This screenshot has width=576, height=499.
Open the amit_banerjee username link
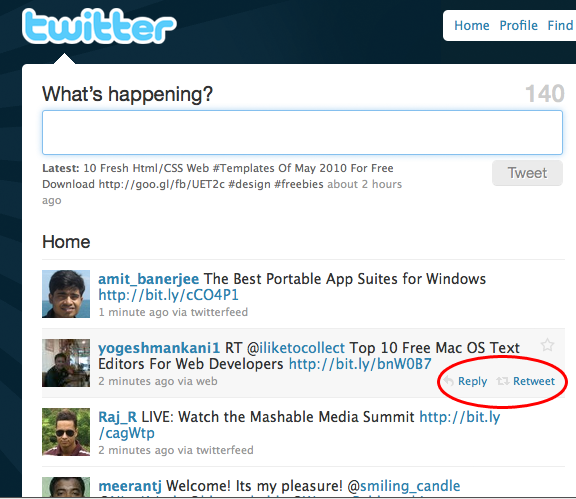(148, 279)
